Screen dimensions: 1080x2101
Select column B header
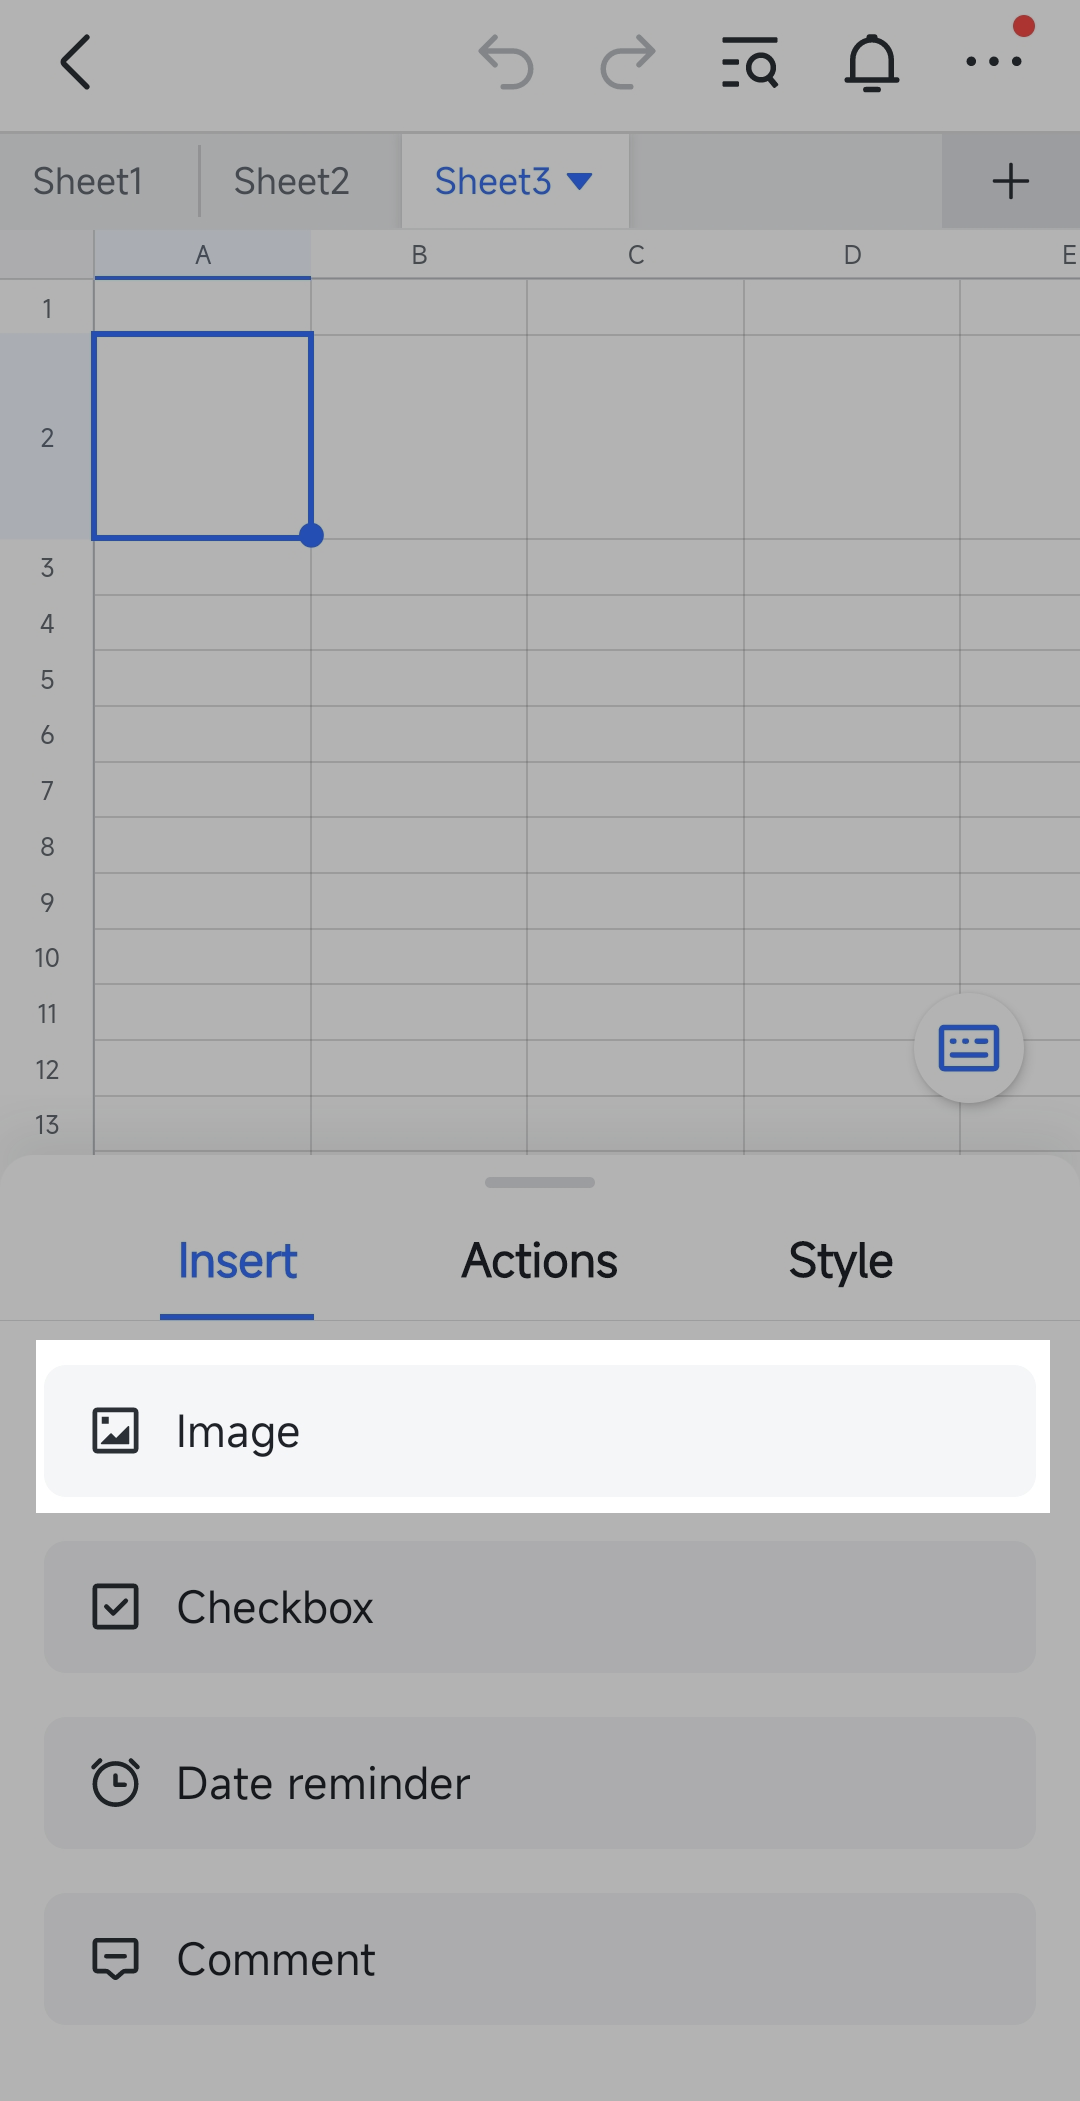(419, 255)
